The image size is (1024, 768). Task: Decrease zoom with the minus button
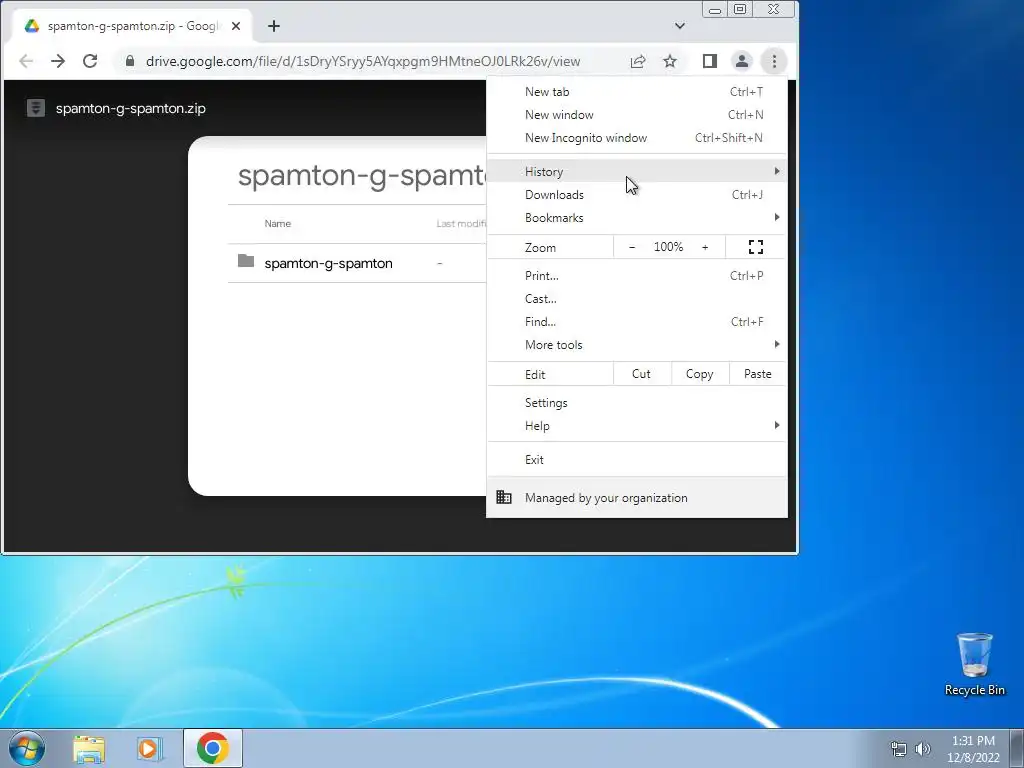(632, 247)
